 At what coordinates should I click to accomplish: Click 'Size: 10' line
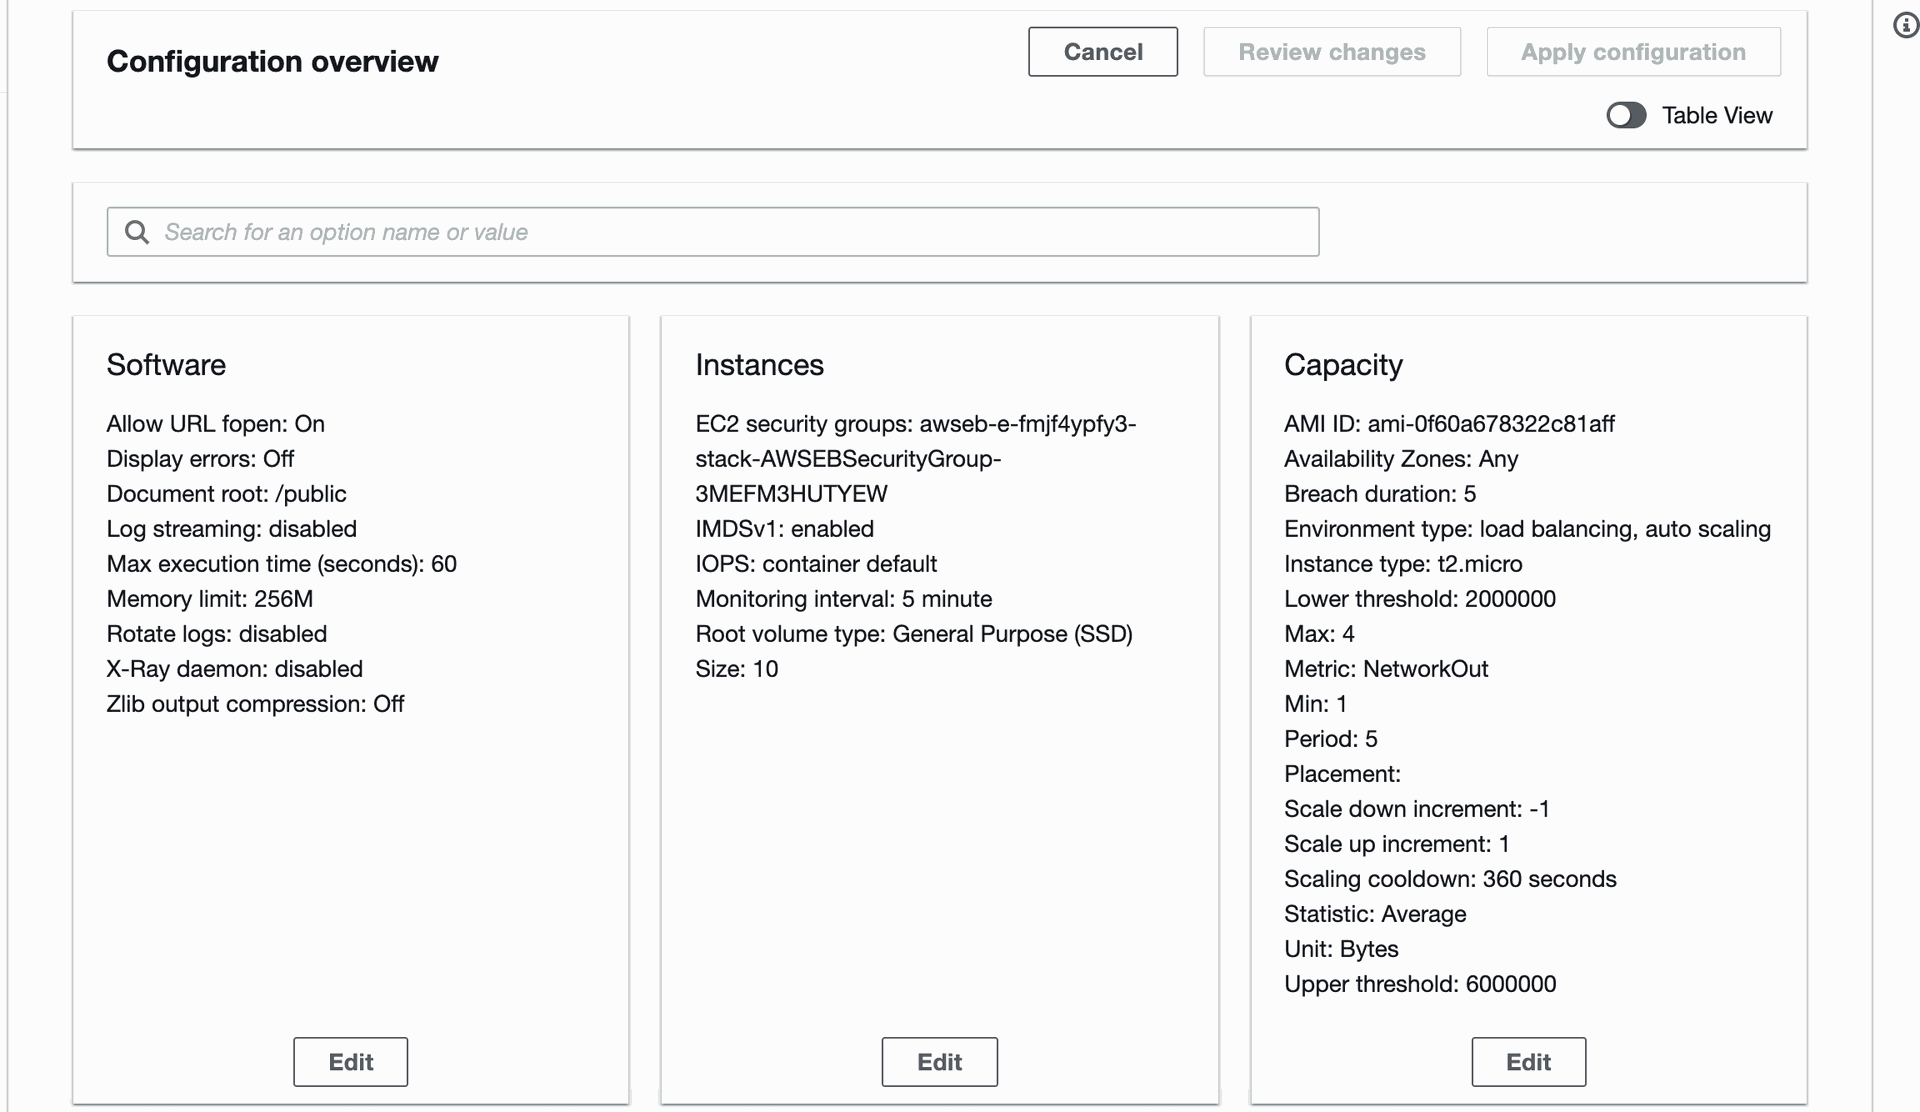pyautogui.click(x=736, y=669)
